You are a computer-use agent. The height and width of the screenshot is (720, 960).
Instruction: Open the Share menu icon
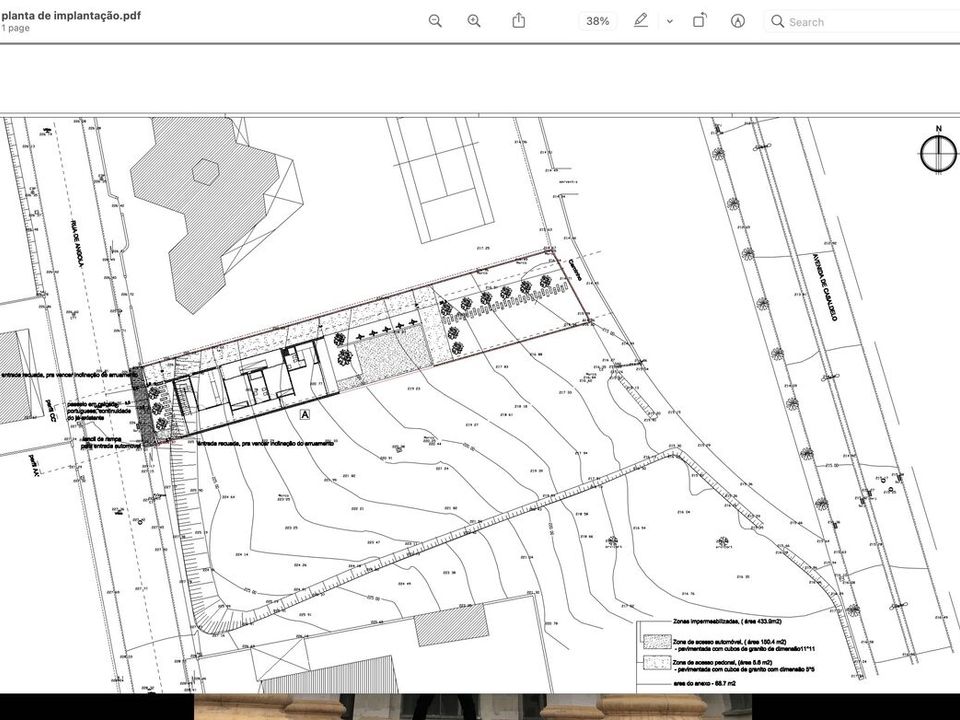tap(519, 20)
